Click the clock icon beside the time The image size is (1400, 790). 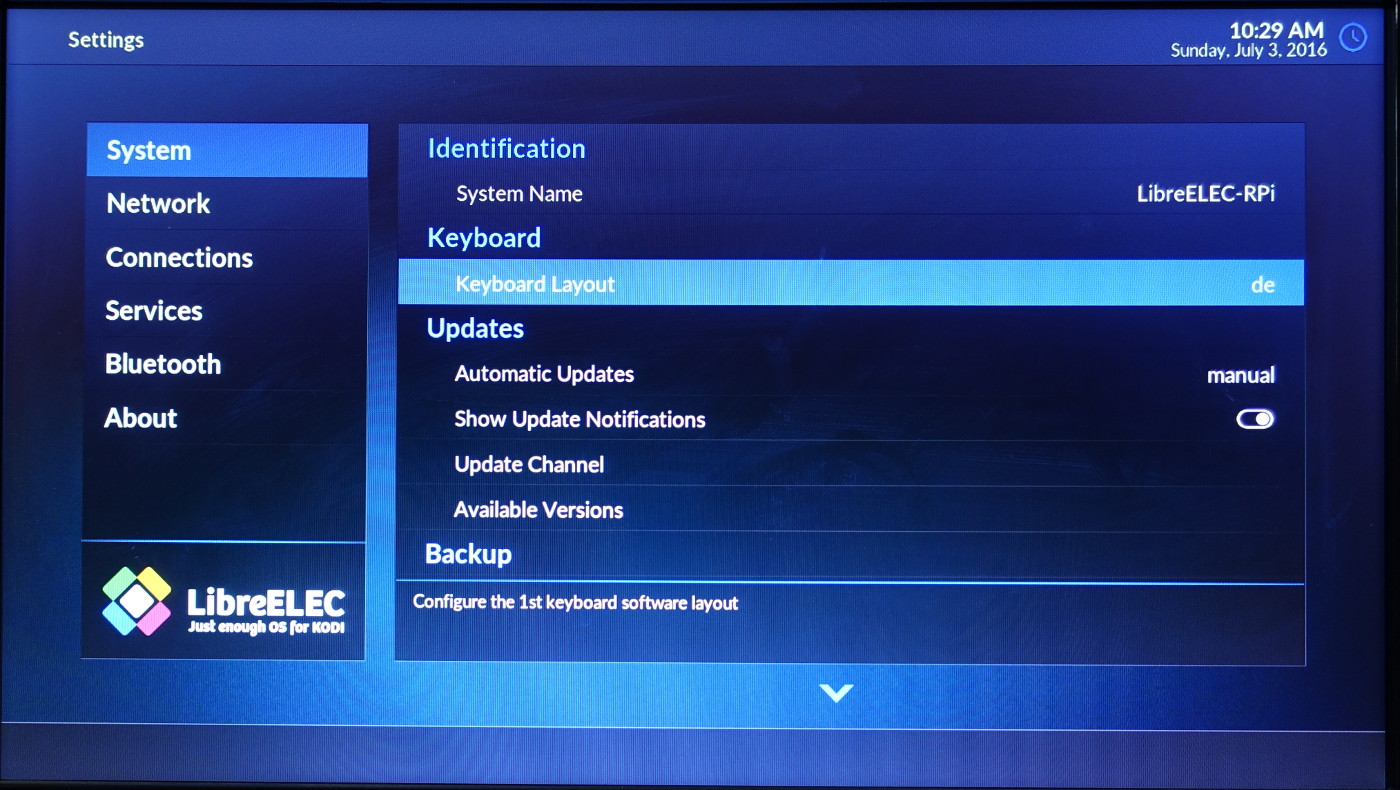coord(1352,38)
